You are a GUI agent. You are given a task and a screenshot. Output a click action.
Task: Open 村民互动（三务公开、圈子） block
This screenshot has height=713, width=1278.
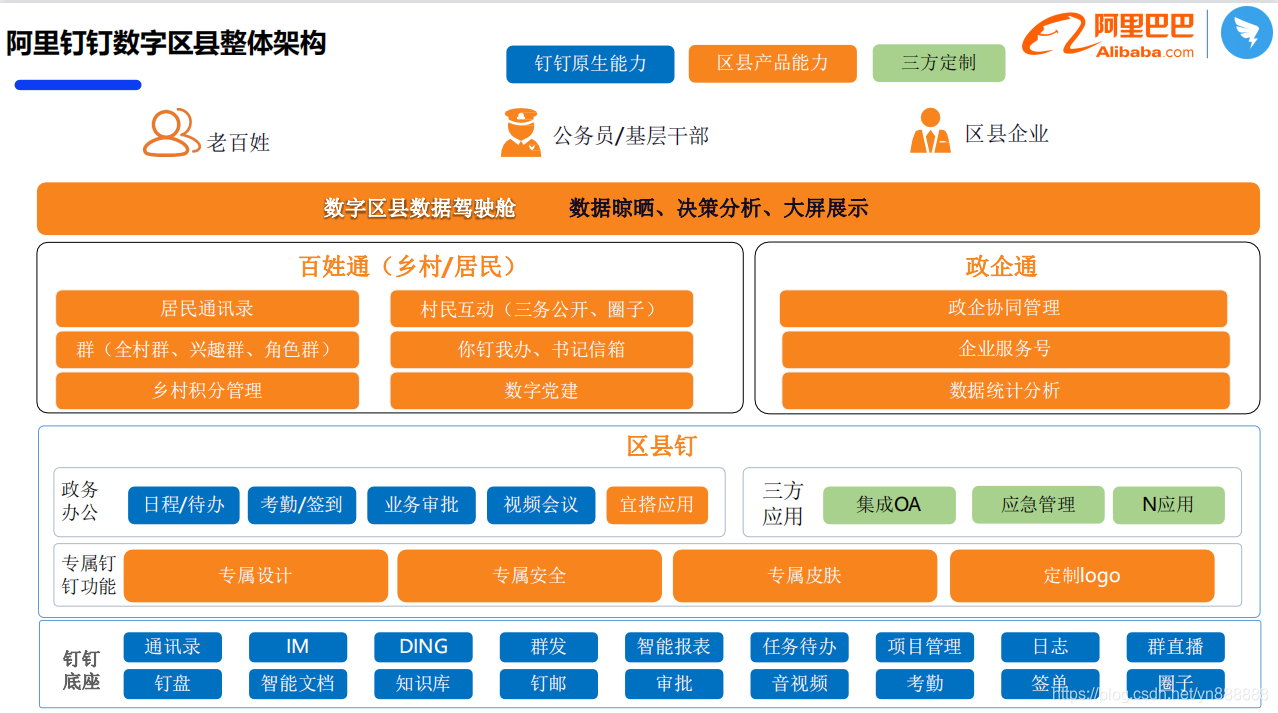point(541,309)
